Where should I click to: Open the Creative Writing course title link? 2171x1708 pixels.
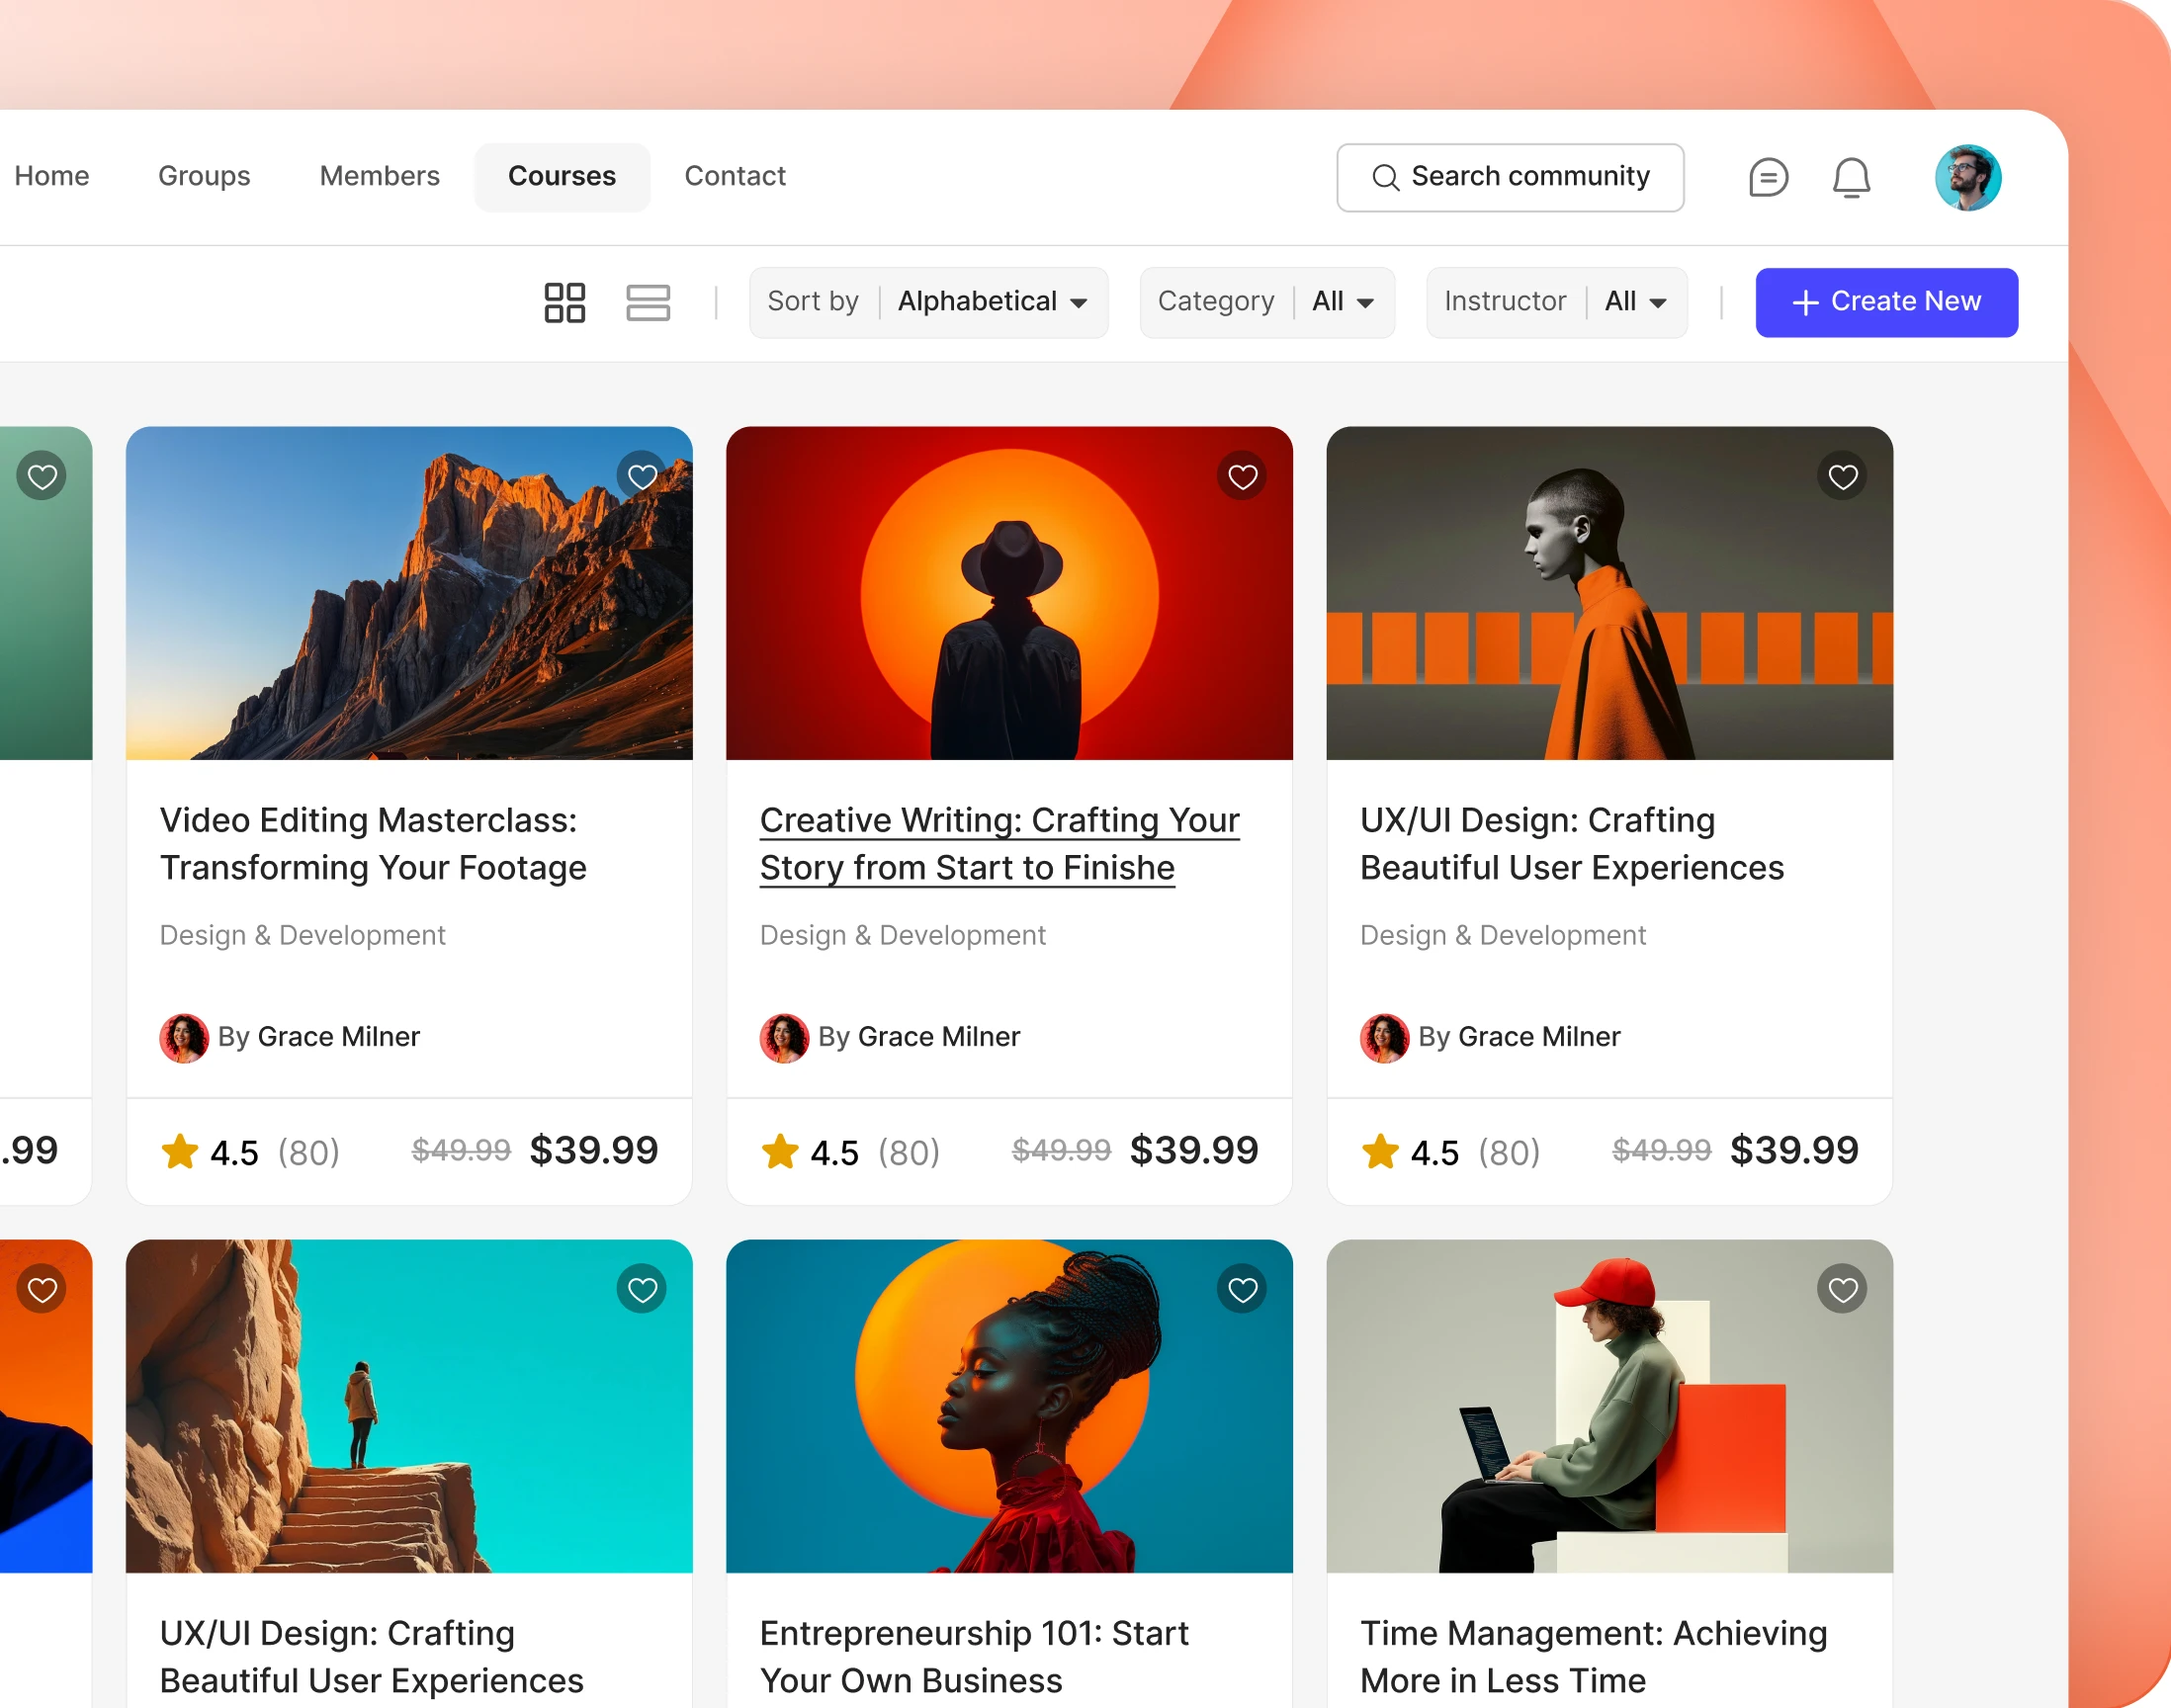999,844
